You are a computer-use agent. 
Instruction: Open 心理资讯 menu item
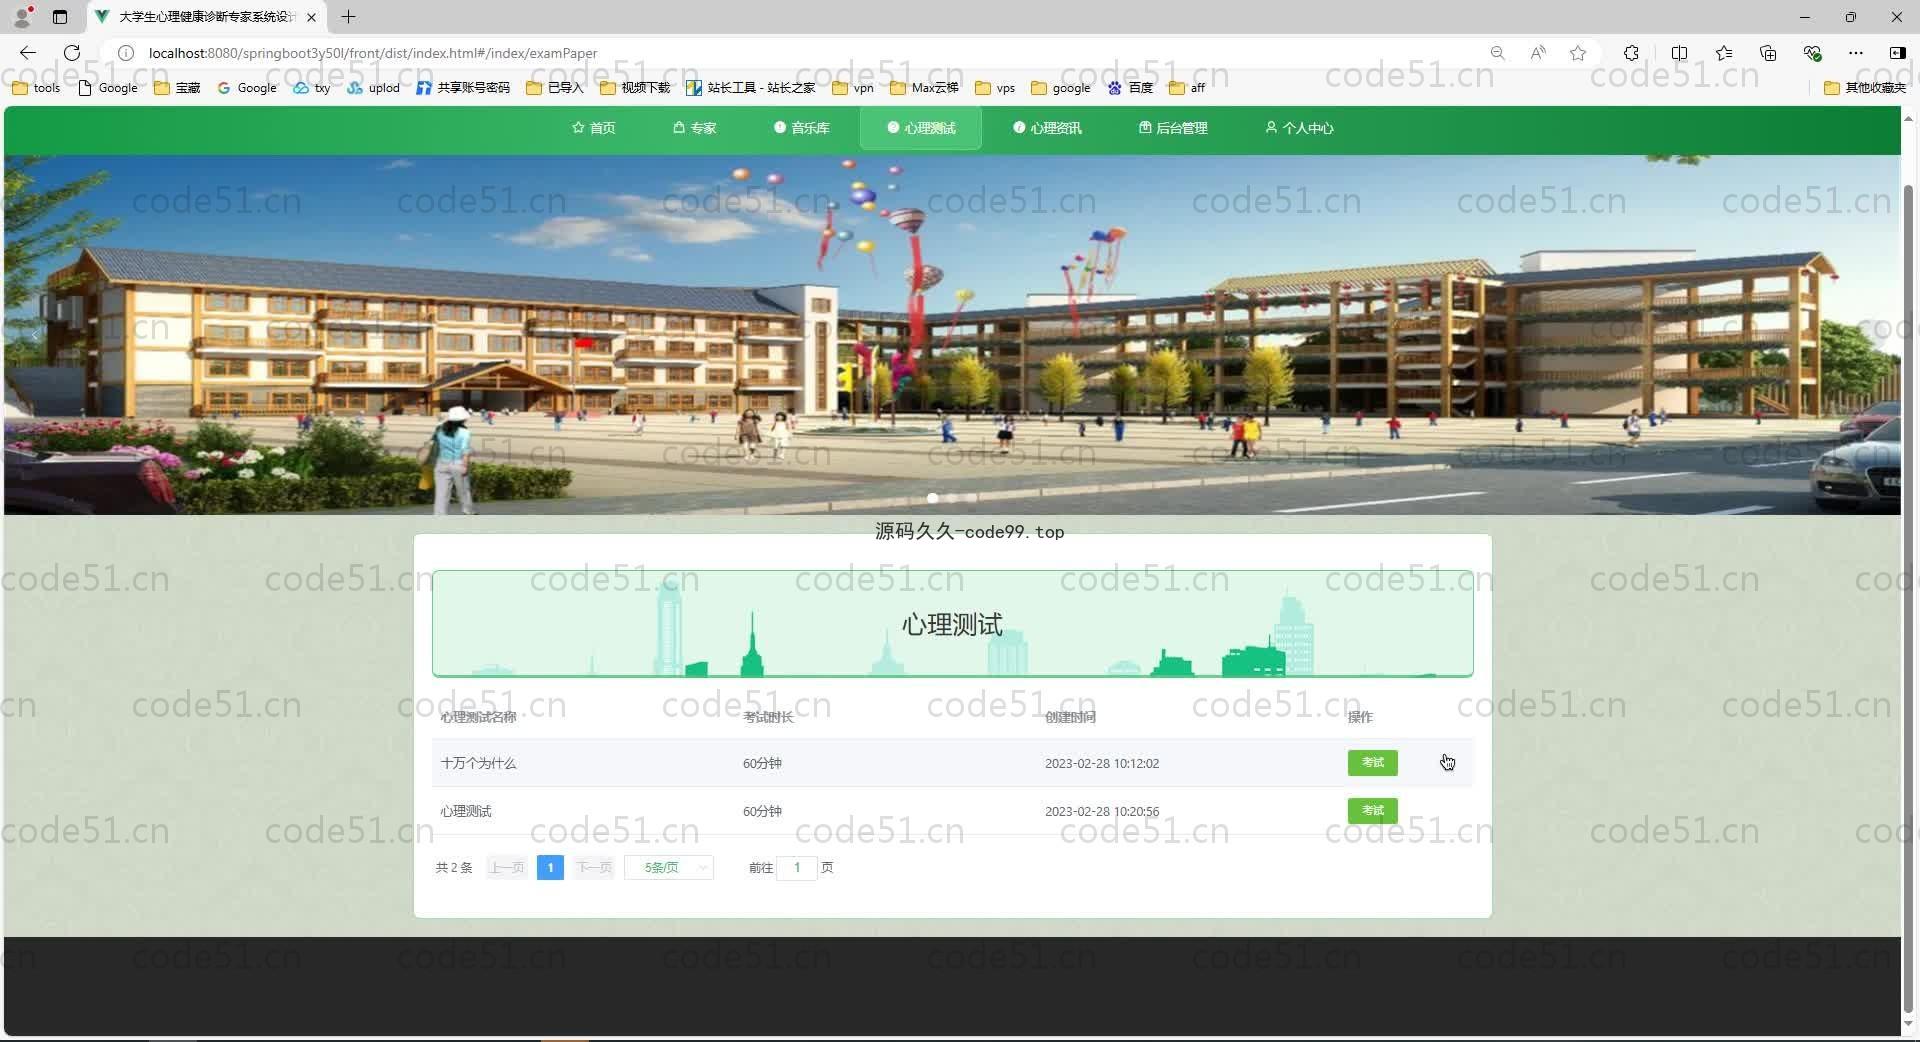(x=1047, y=128)
